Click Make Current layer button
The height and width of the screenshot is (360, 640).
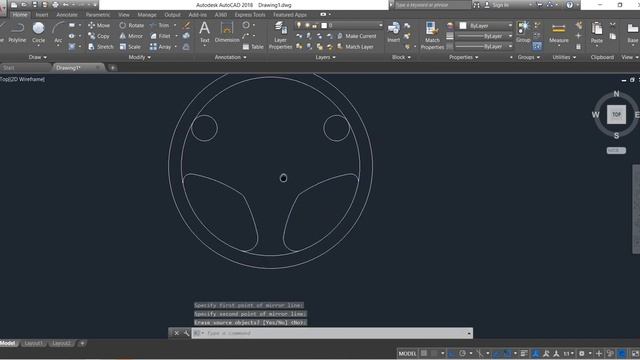[x=356, y=36]
